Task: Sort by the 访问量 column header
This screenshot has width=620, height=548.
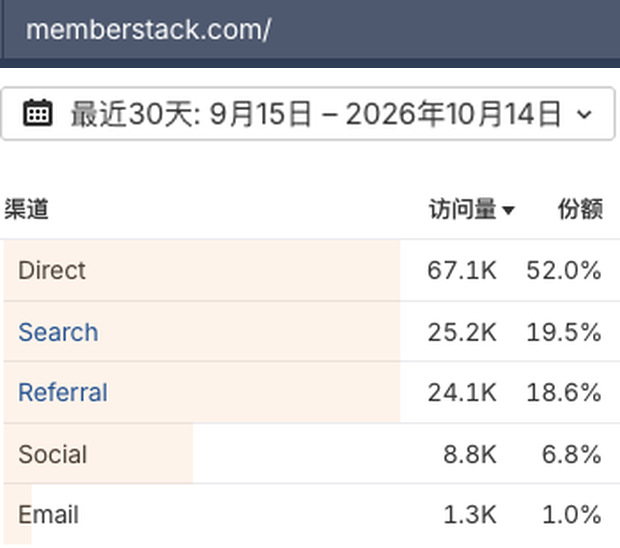Action: tap(463, 209)
